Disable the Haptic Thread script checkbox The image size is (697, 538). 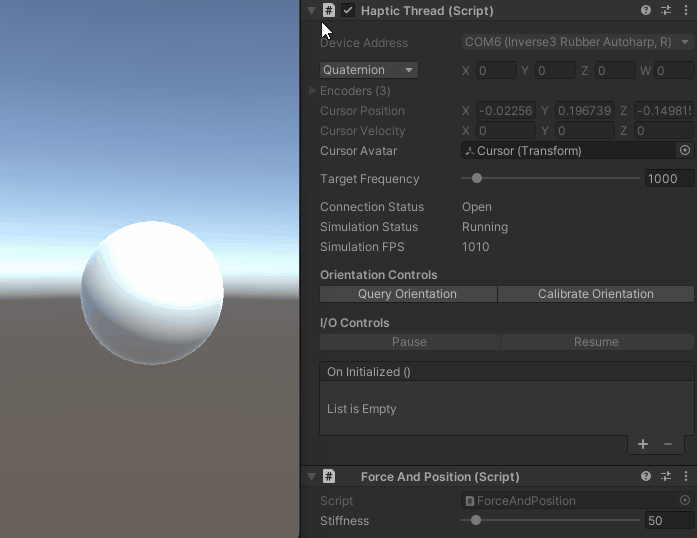348,10
